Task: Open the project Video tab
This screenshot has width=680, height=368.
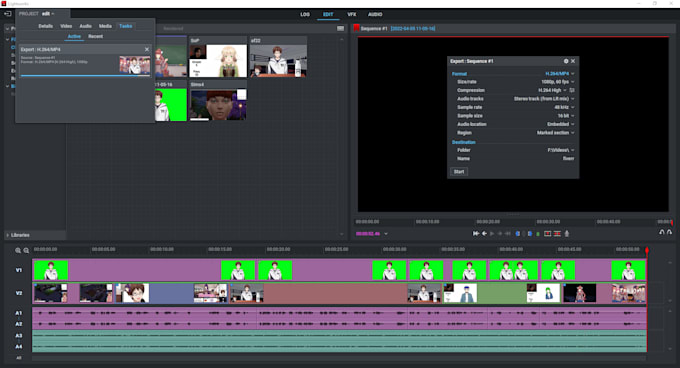Action: pos(66,26)
